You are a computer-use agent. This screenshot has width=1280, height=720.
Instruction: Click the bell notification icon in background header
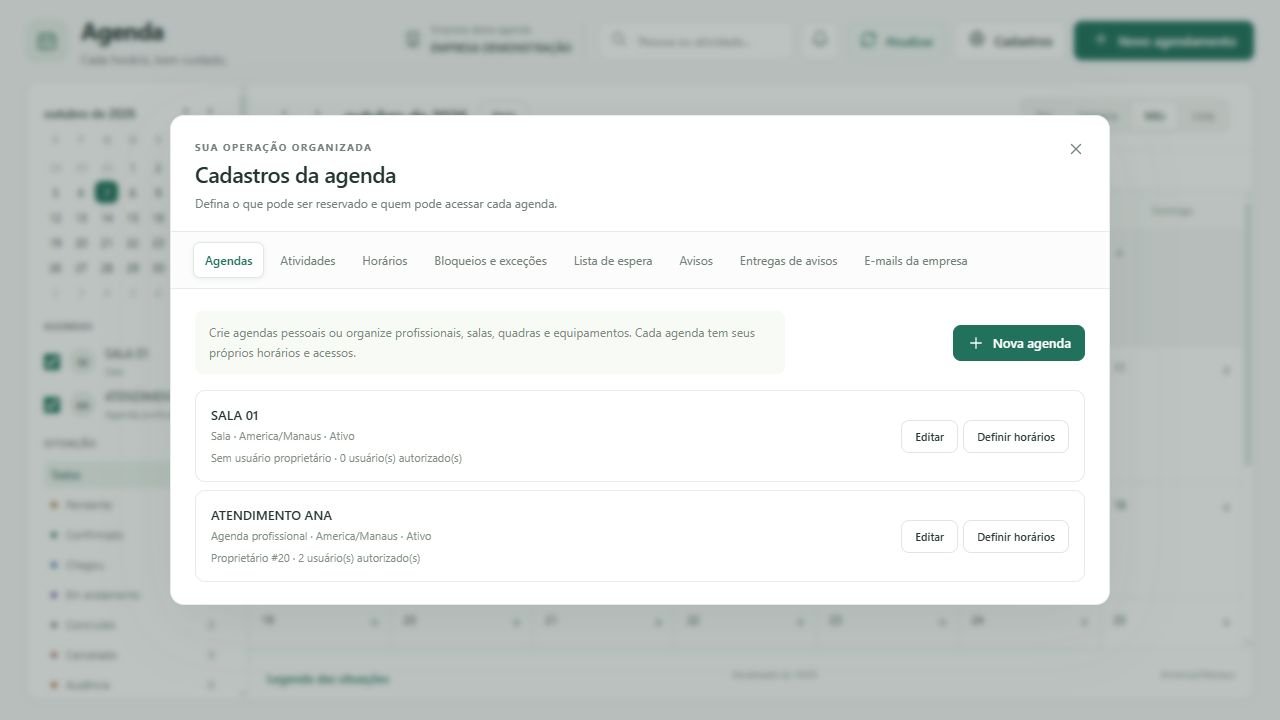[820, 40]
